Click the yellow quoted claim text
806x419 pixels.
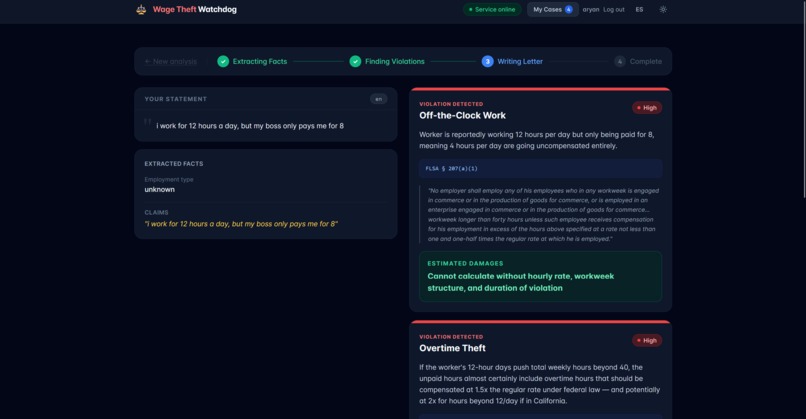(241, 224)
